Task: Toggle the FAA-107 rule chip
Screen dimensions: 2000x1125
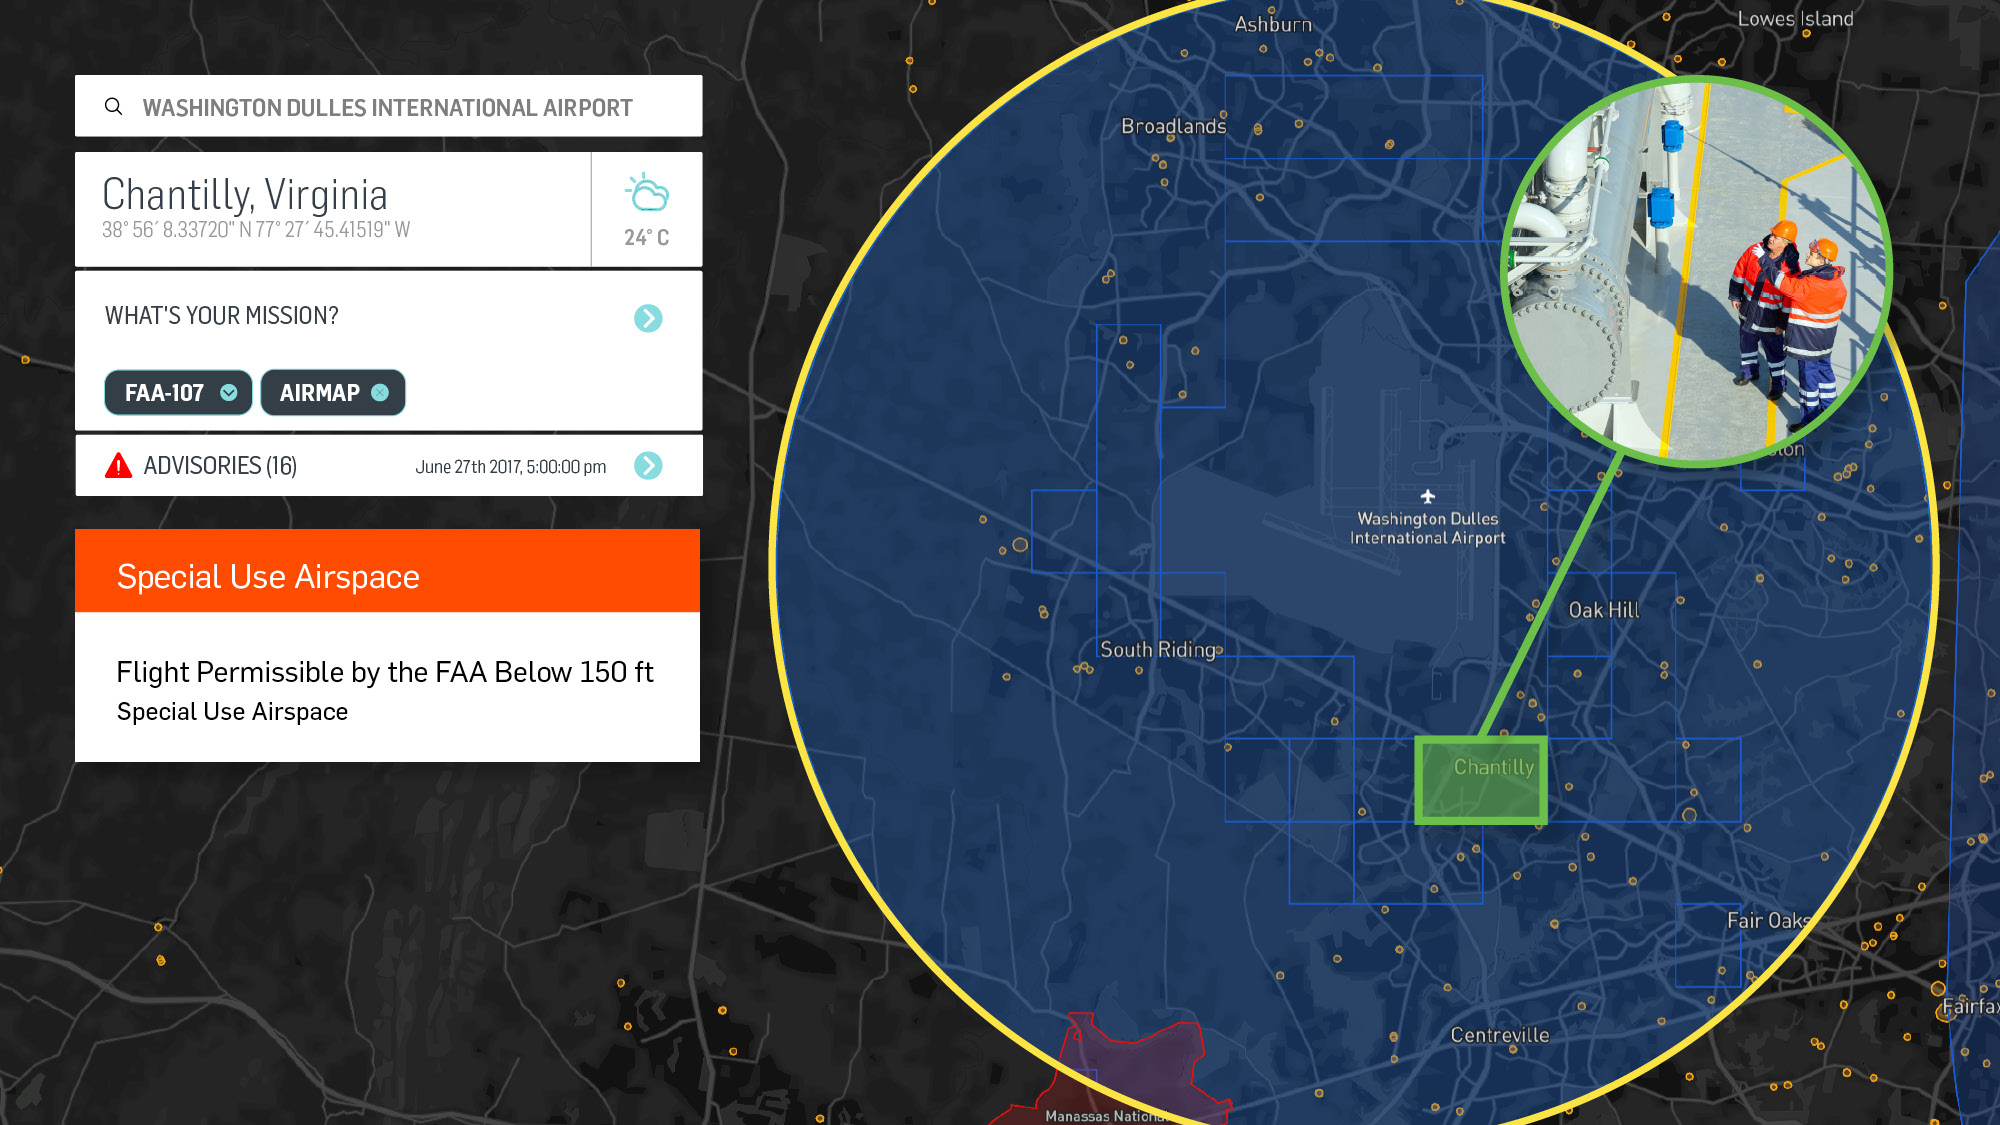Action: pos(178,393)
